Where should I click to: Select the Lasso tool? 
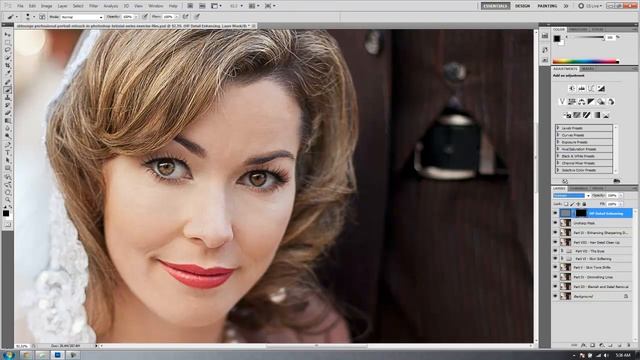(x=7, y=50)
